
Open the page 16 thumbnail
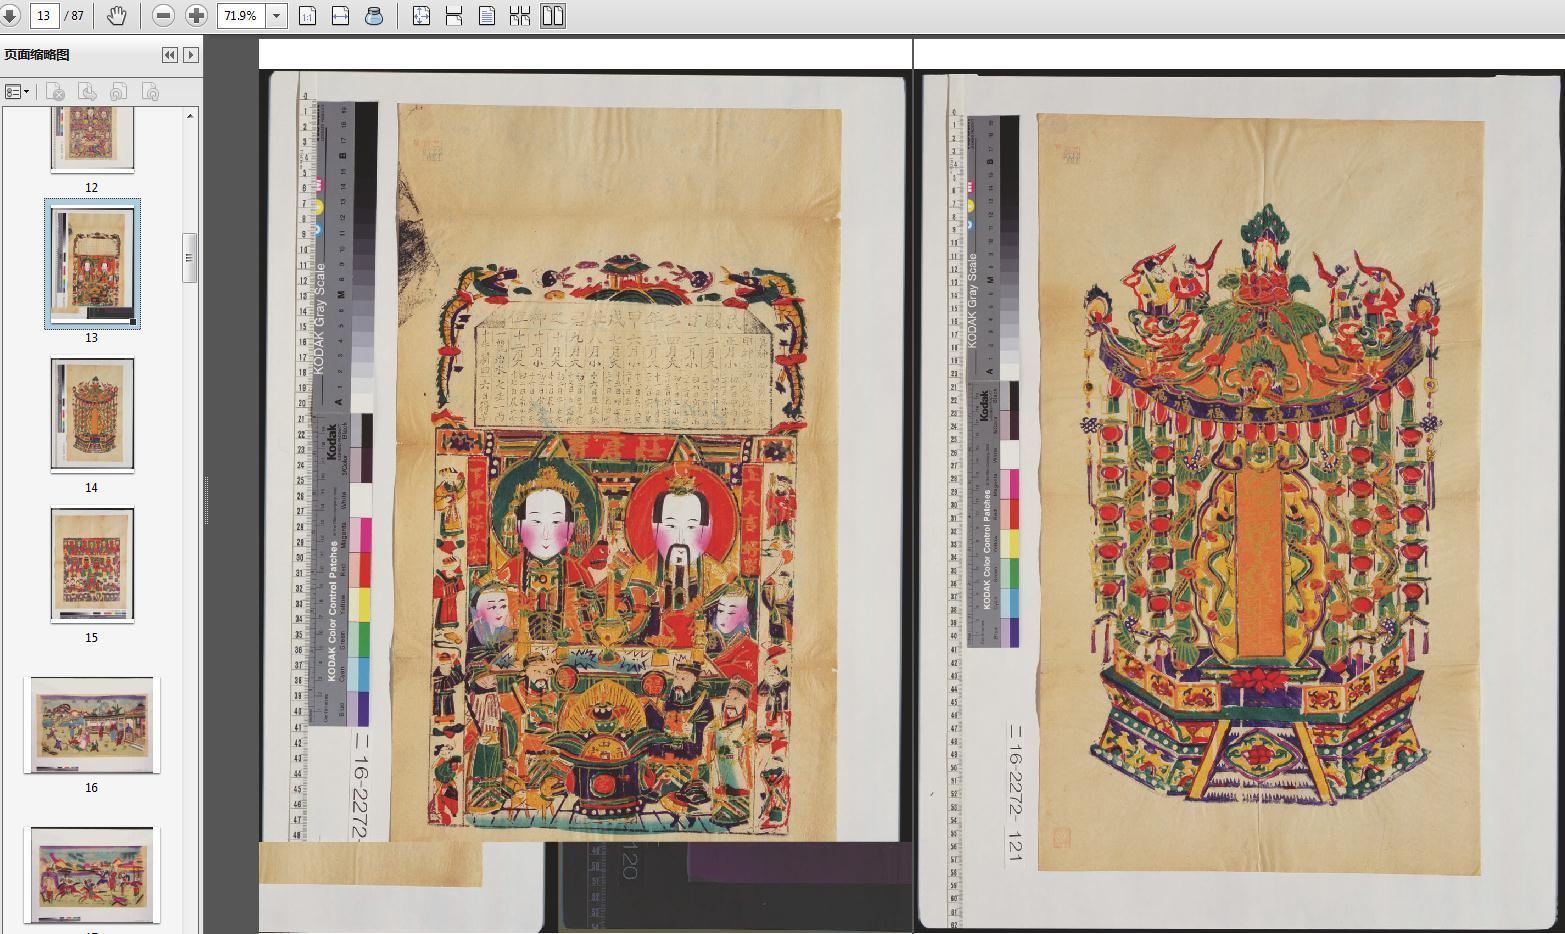pos(92,725)
